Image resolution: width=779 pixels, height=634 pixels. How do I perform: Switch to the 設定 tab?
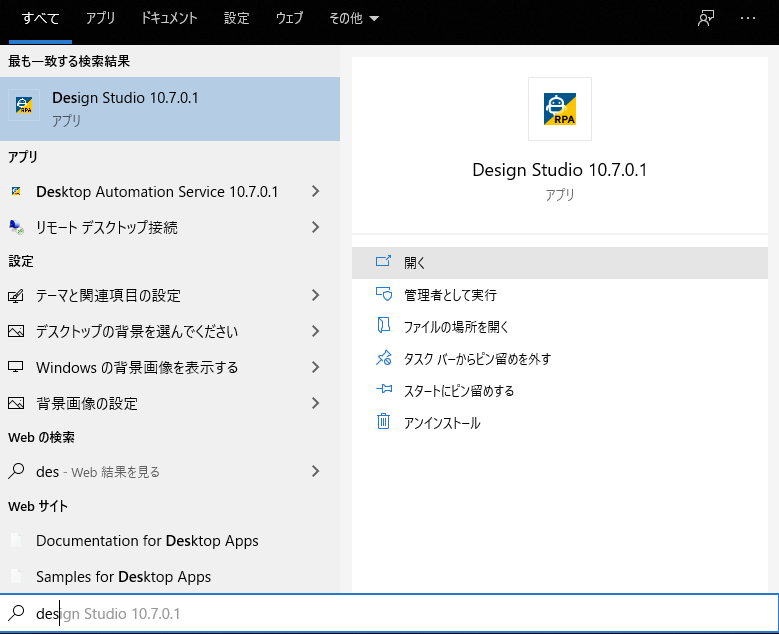[x=236, y=18]
